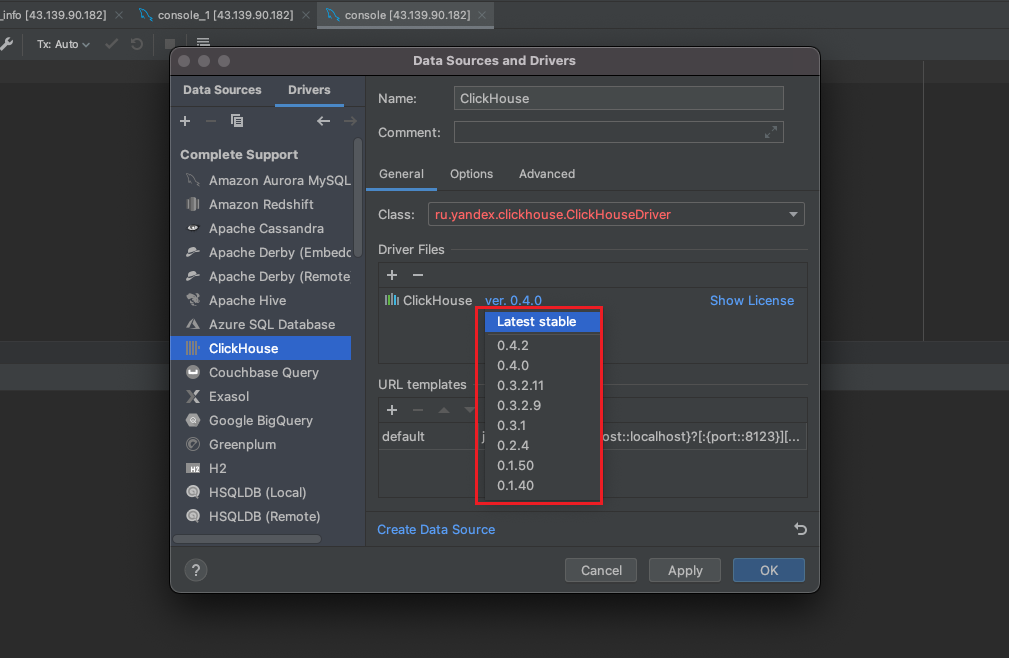Screen dimensions: 1009x658
Task: Click the Name input field
Action: click(x=618, y=98)
